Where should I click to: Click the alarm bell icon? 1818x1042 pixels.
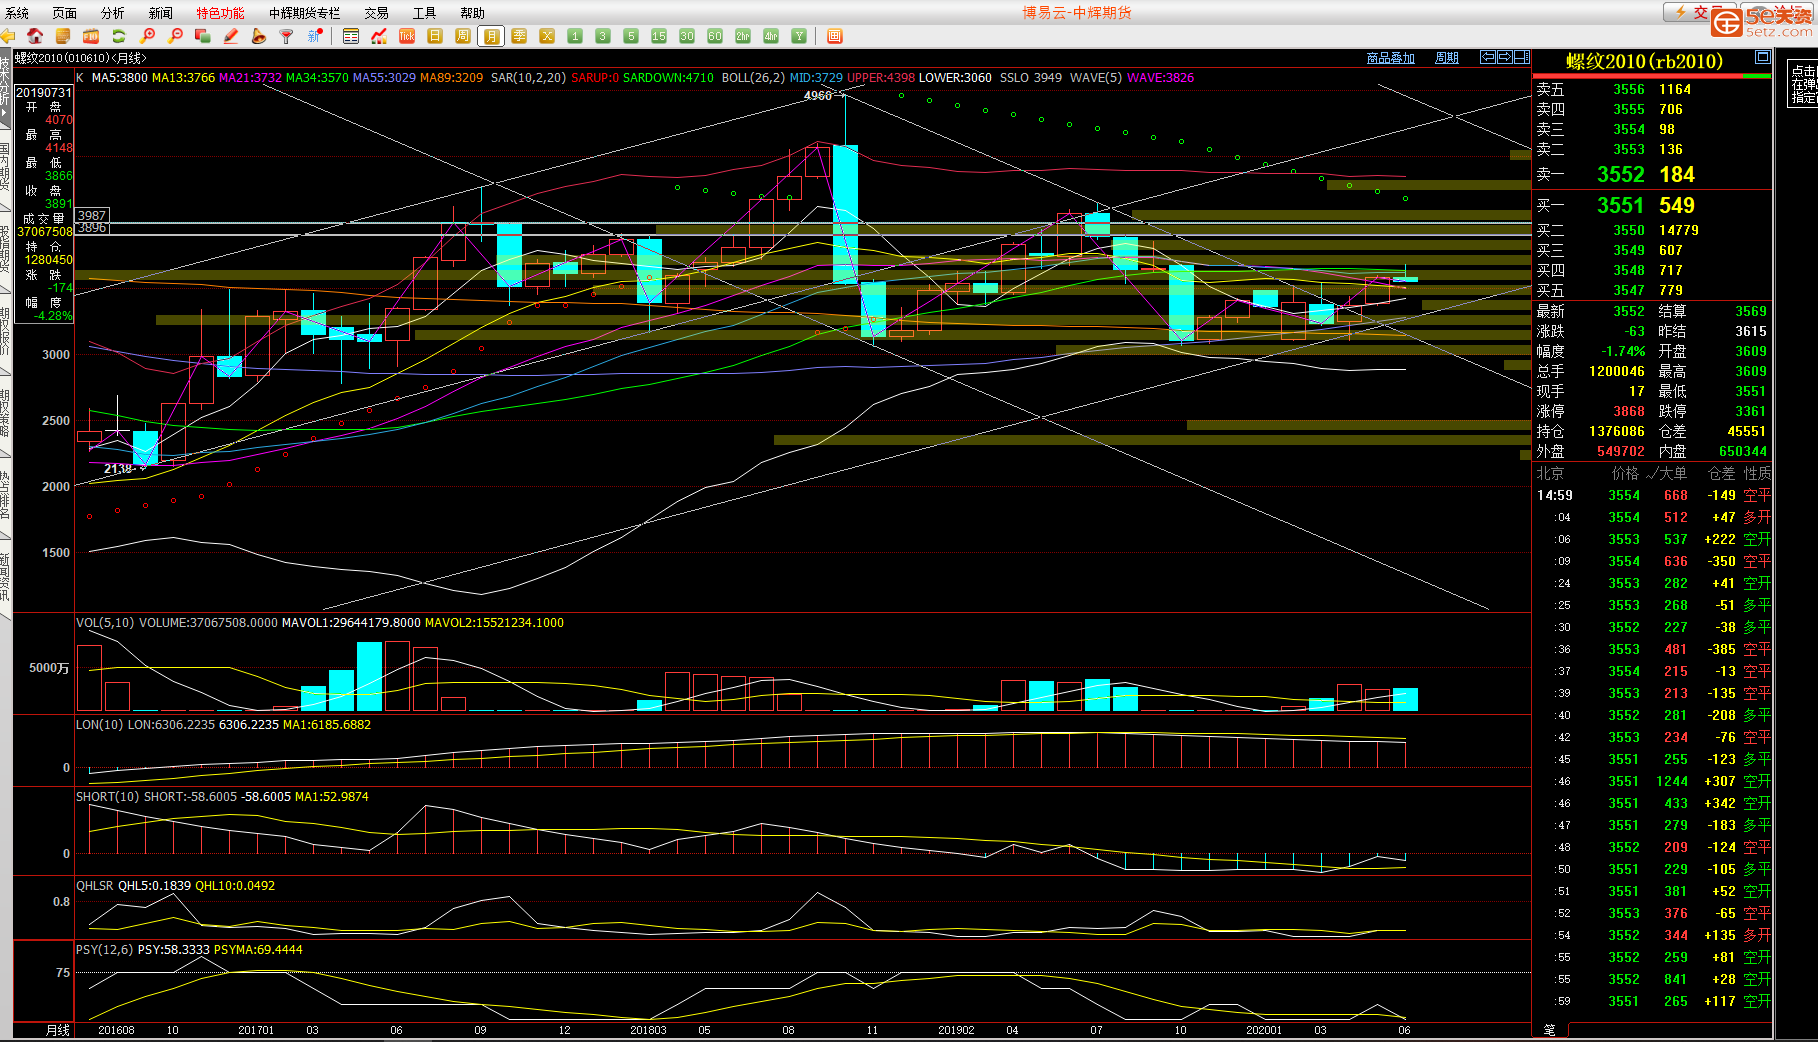pos(258,36)
